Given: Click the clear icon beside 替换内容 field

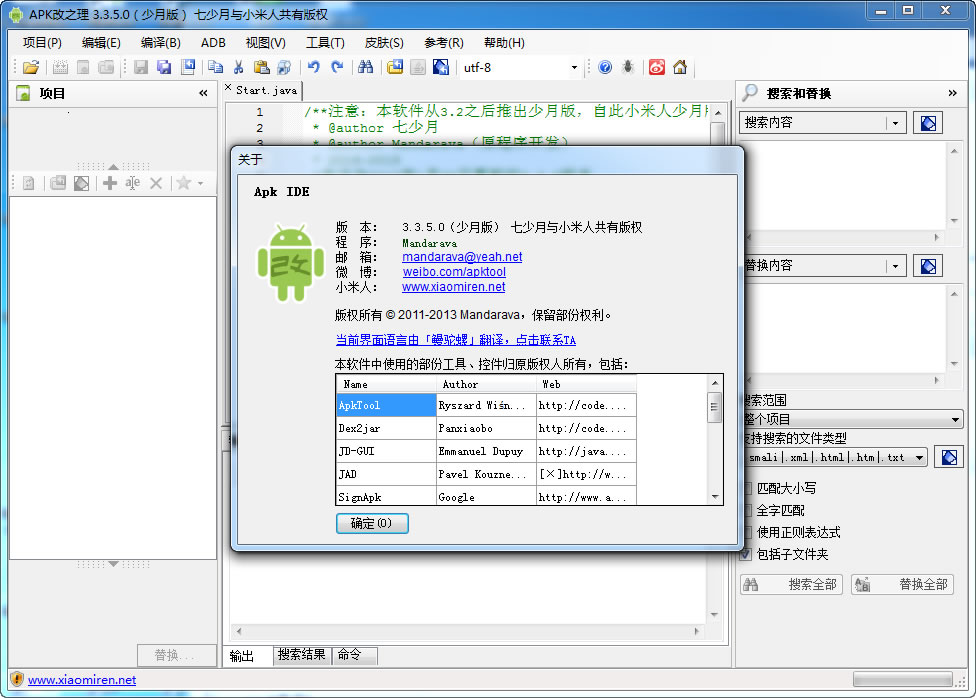Looking at the screenshot, I should (x=927, y=266).
